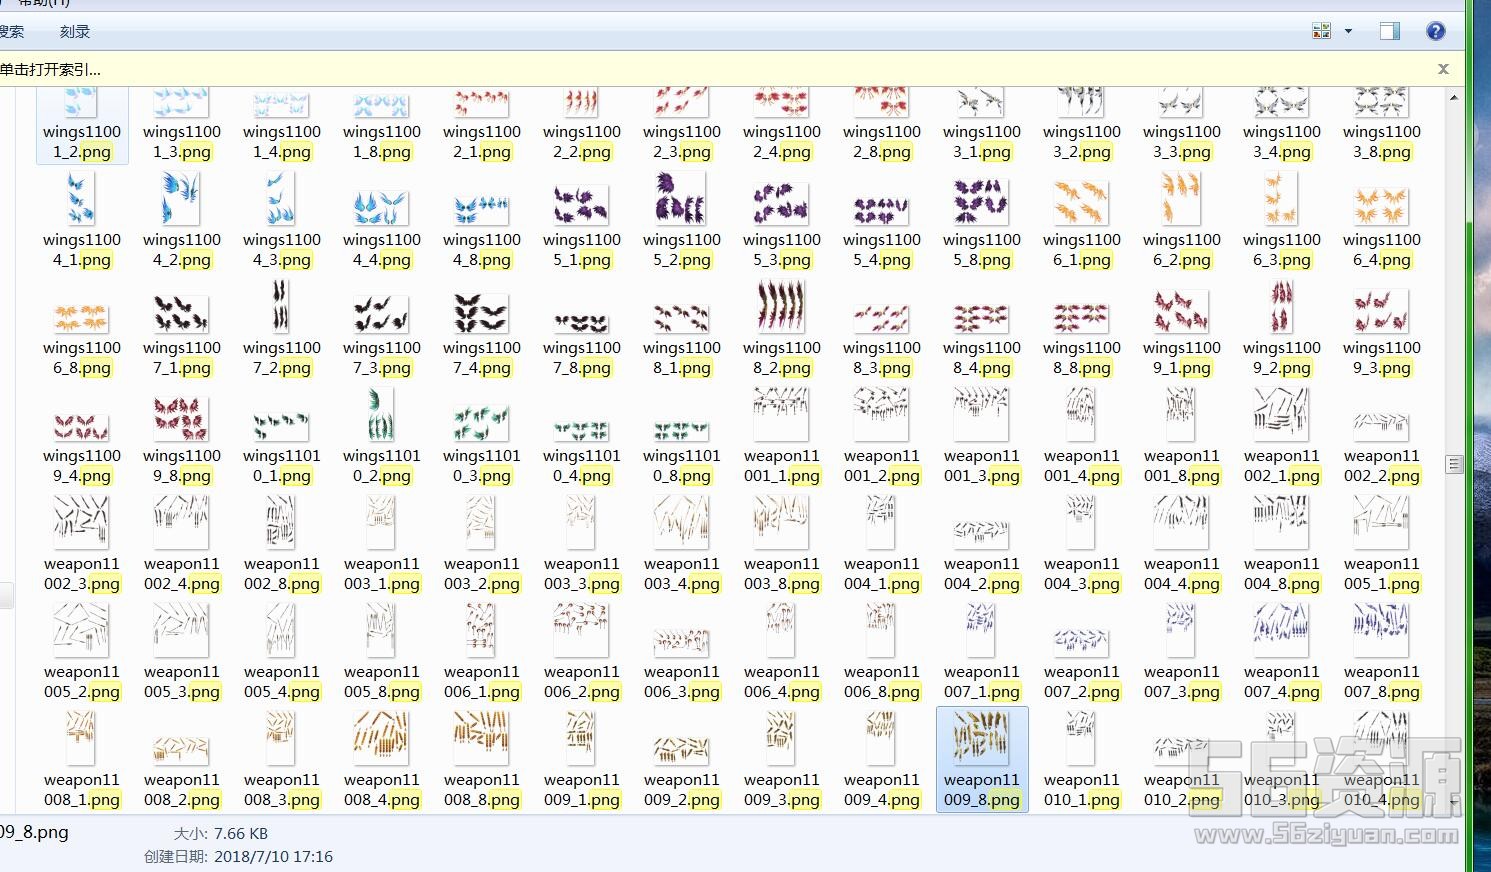Screen dimensions: 1491x872
Task: Select the wings11006_2.png orange wings file
Action: (1181, 199)
